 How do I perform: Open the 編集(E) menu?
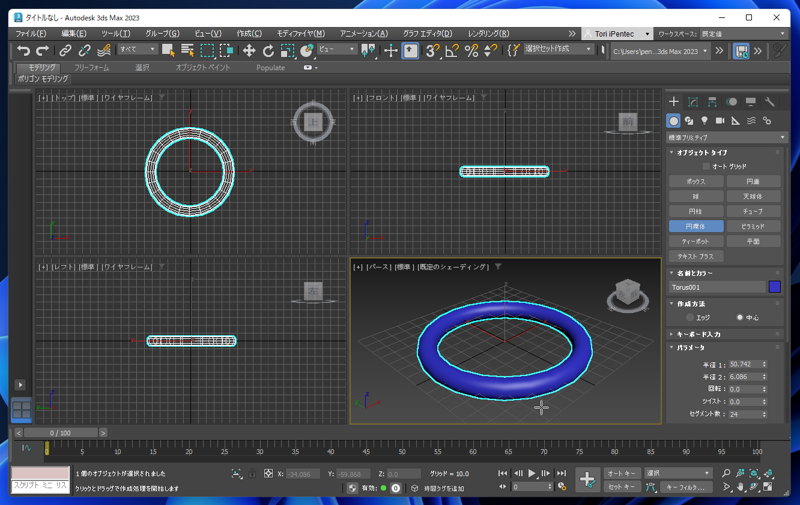74,34
